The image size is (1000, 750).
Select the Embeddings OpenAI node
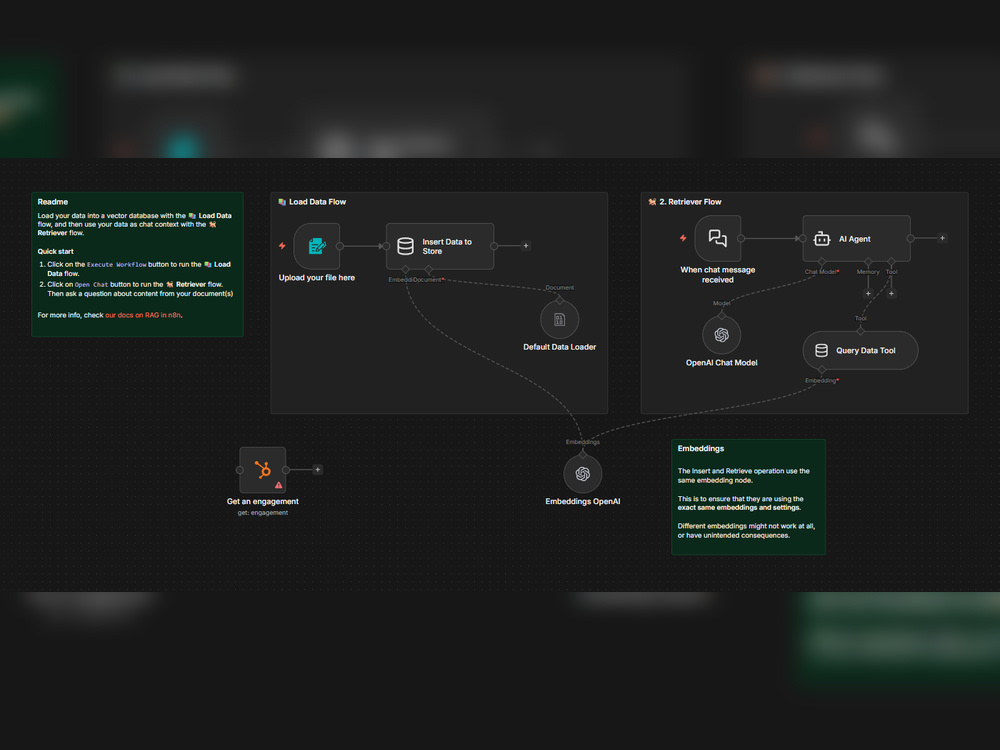(582, 474)
